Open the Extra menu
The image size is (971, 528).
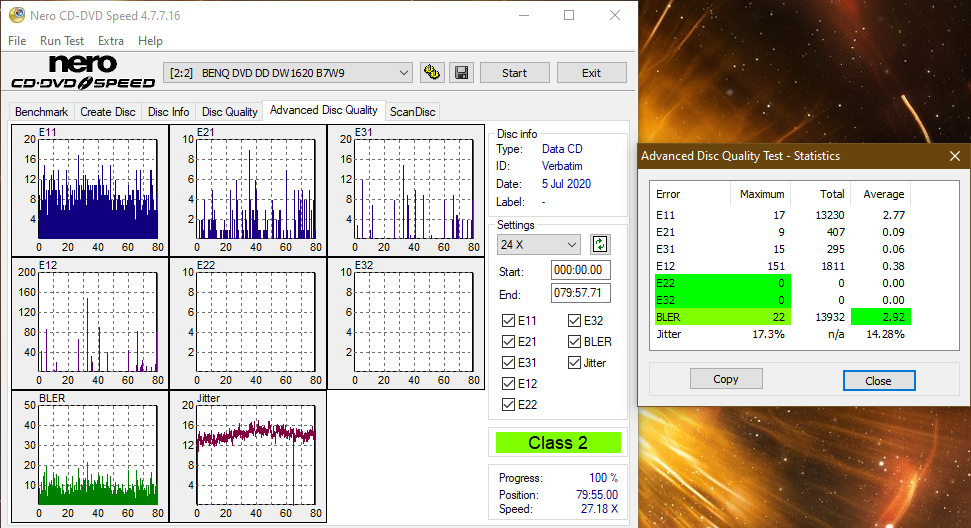click(x=111, y=41)
